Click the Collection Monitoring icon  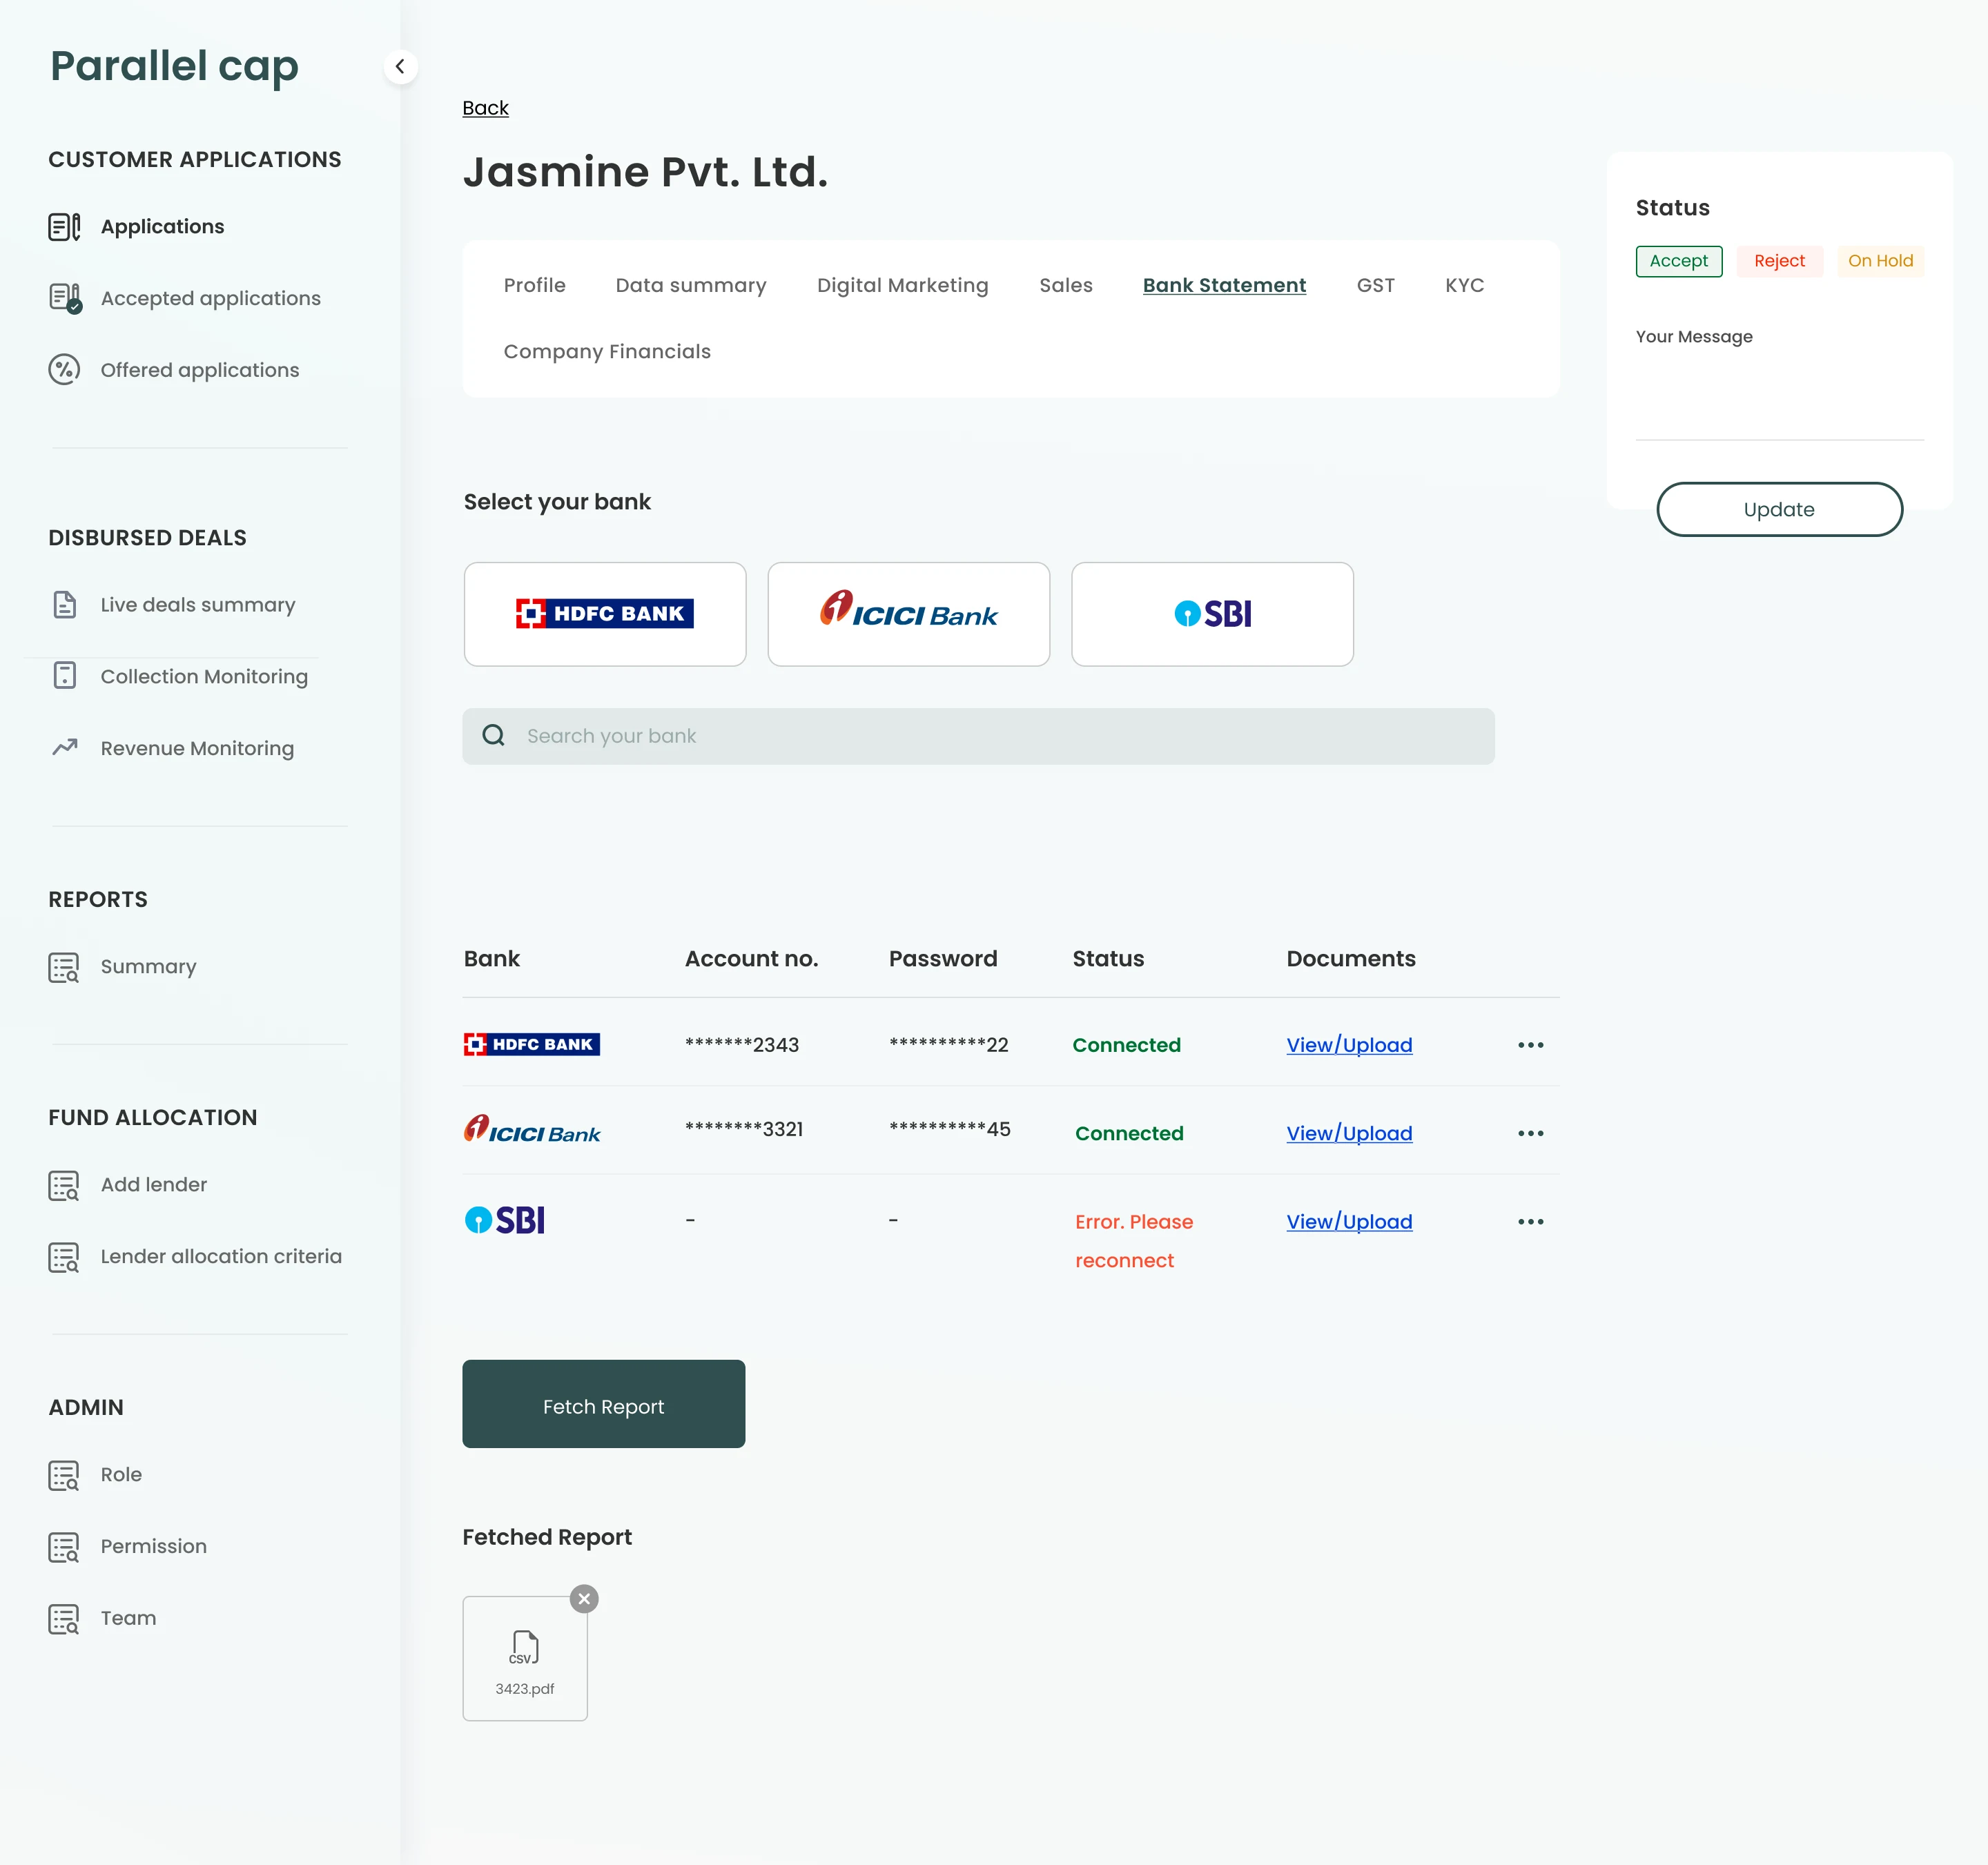coord(65,676)
